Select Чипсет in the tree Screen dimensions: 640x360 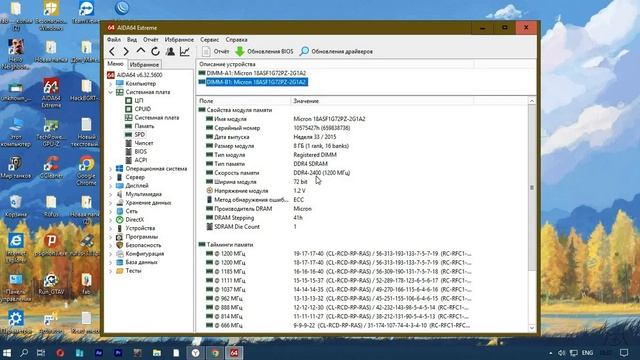139,143
